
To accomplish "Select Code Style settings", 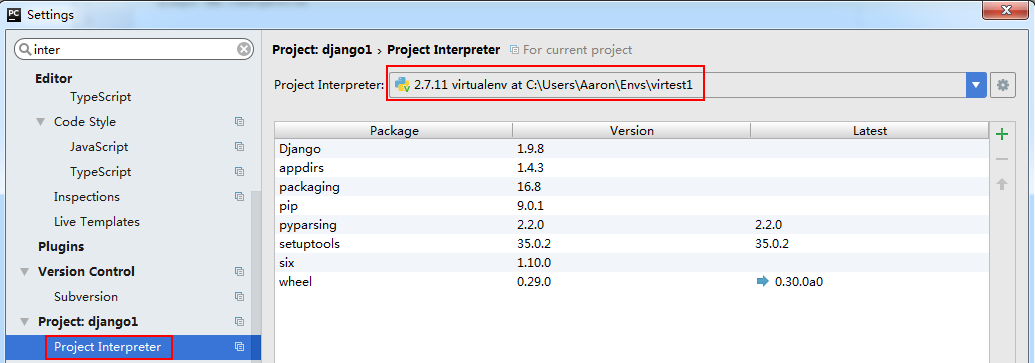I will 84,121.
